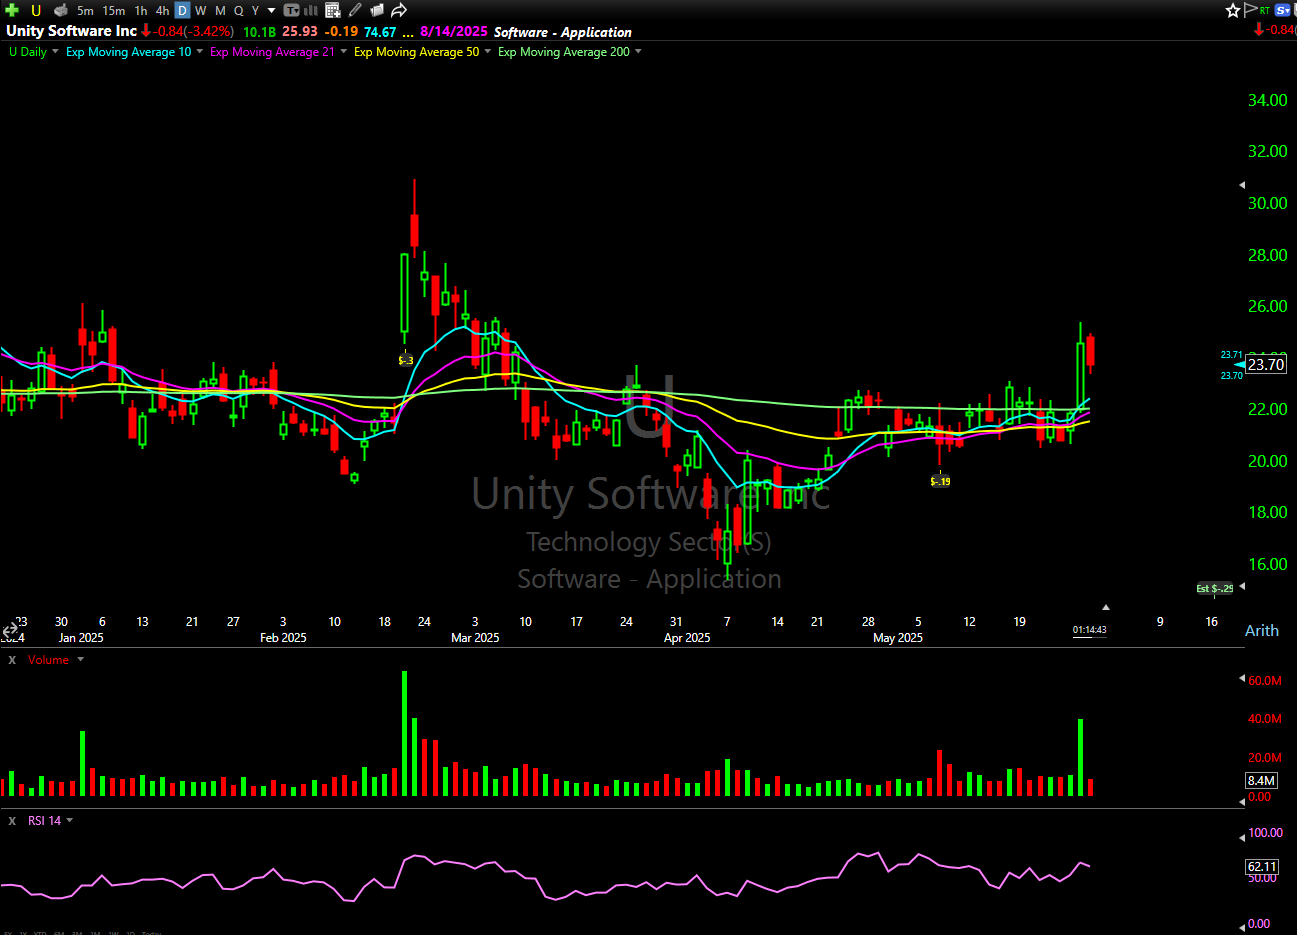Viewport: 1297px width, 935px height.
Task: Click the 8.4M volume value label
Action: [1261, 780]
